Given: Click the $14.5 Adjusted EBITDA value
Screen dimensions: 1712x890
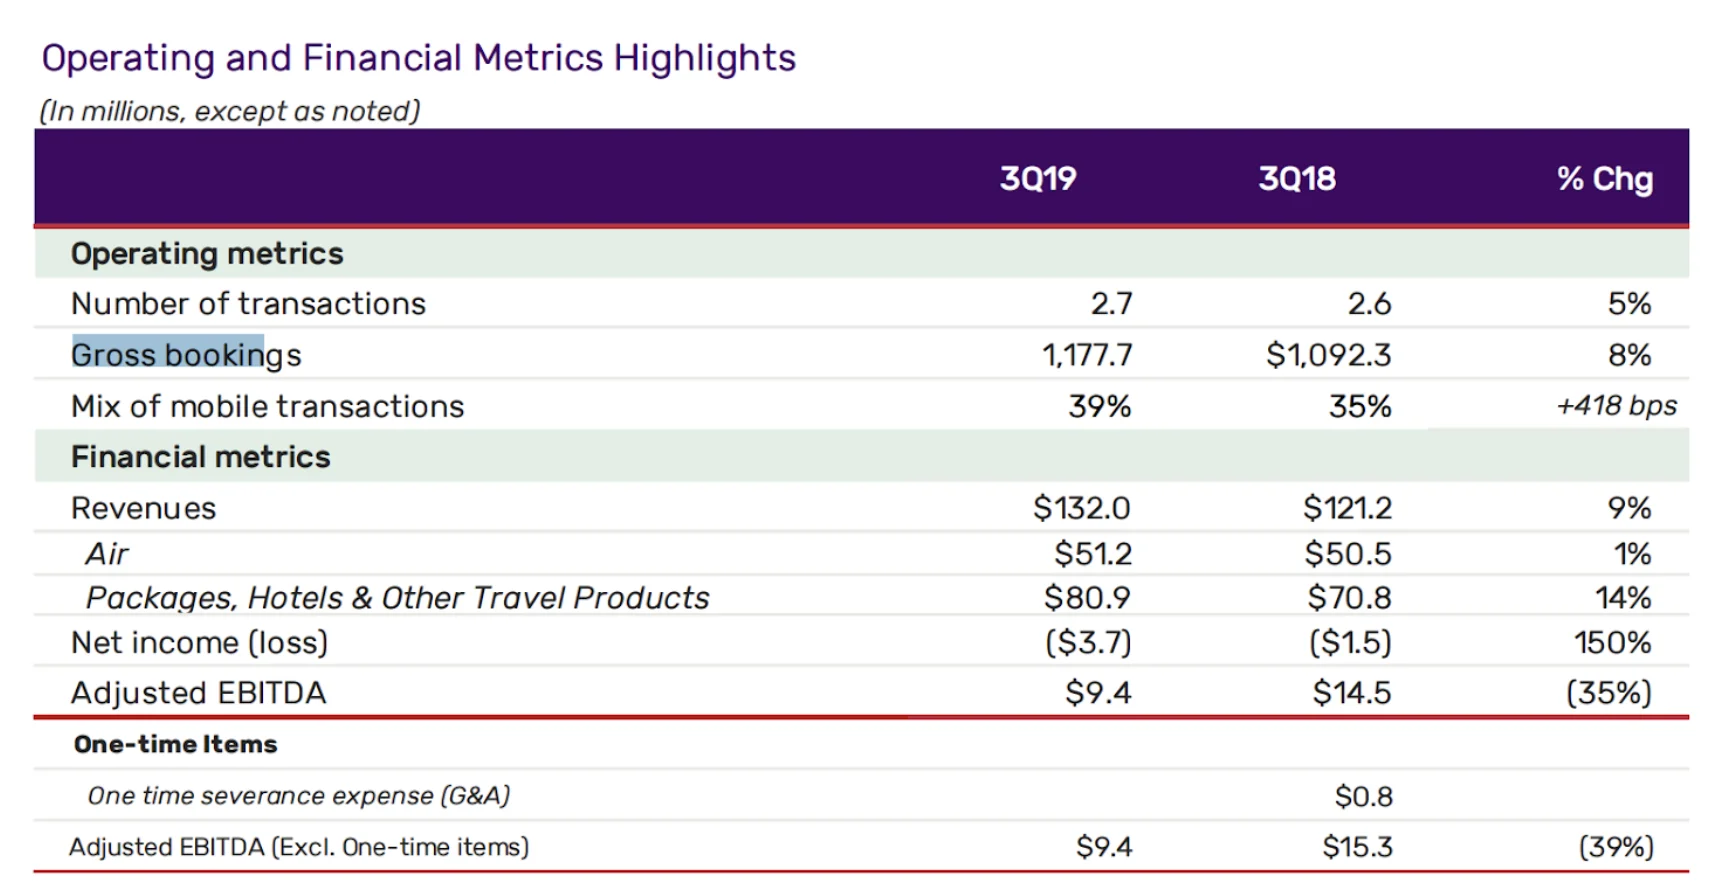Looking at the screenshot, I should pos(1351,693).
